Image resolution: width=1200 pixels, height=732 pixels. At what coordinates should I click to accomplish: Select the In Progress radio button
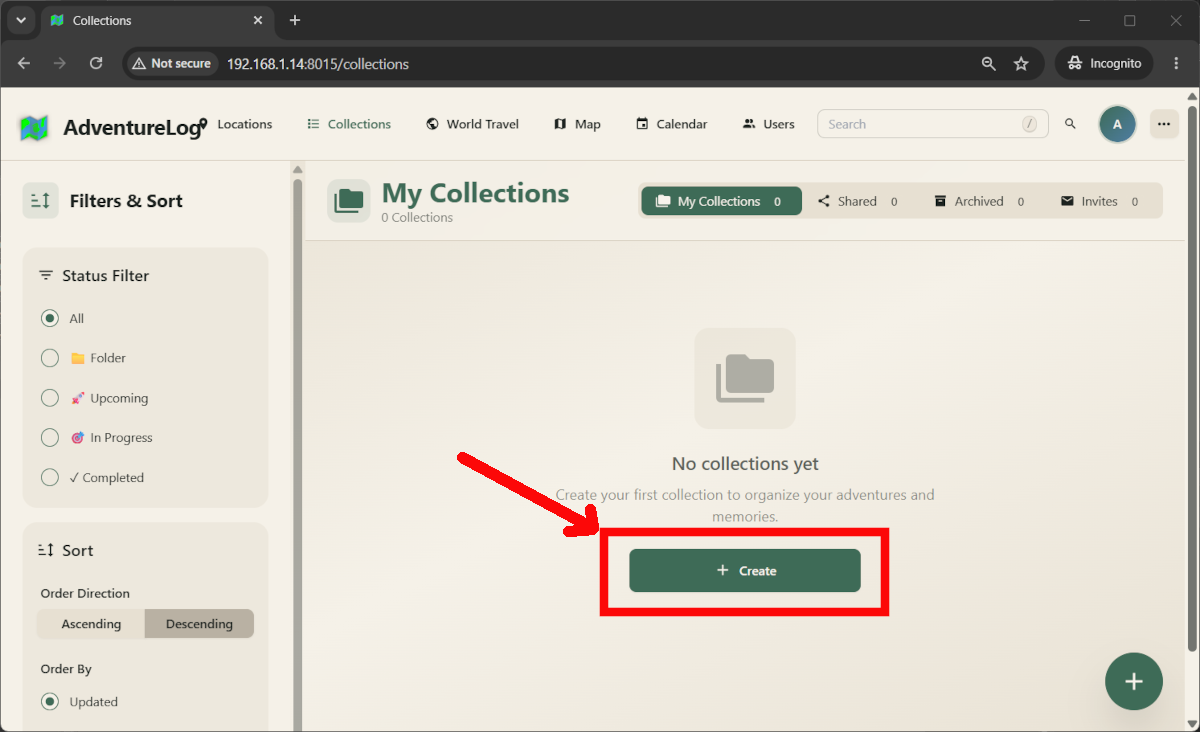[50, 438]
